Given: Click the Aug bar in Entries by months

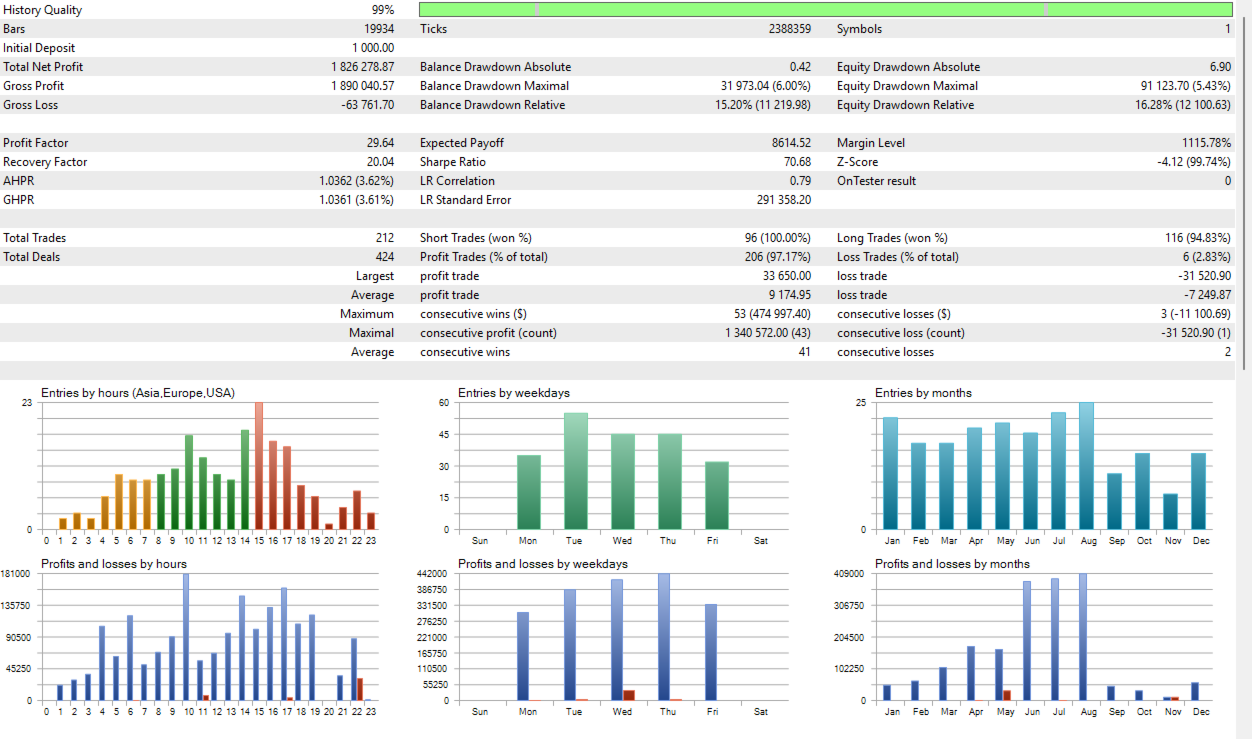Looking at the screenshot, I should (1086, 465).
